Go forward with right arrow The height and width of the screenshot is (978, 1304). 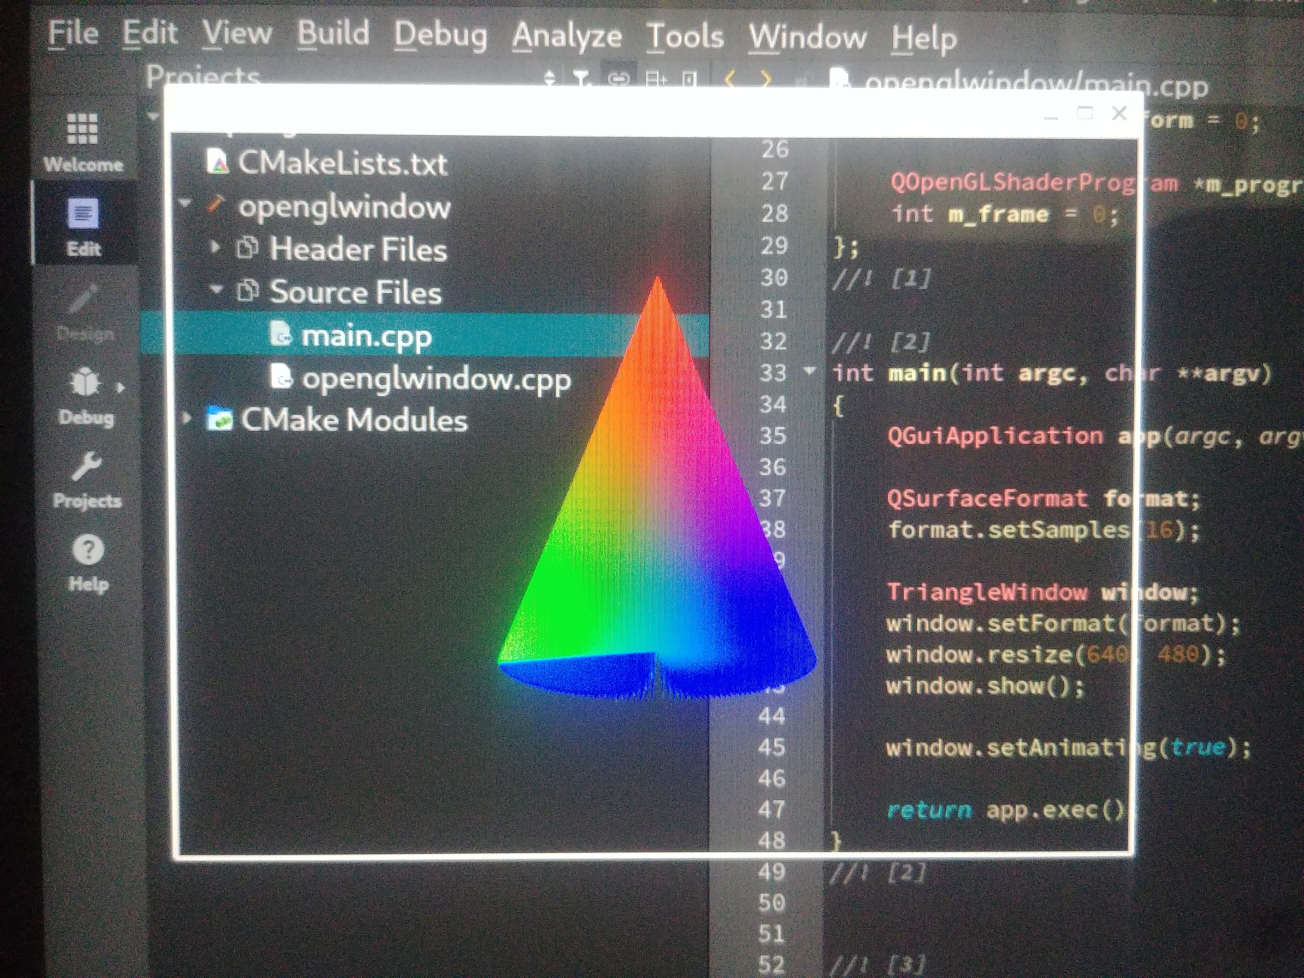point(766,78)
